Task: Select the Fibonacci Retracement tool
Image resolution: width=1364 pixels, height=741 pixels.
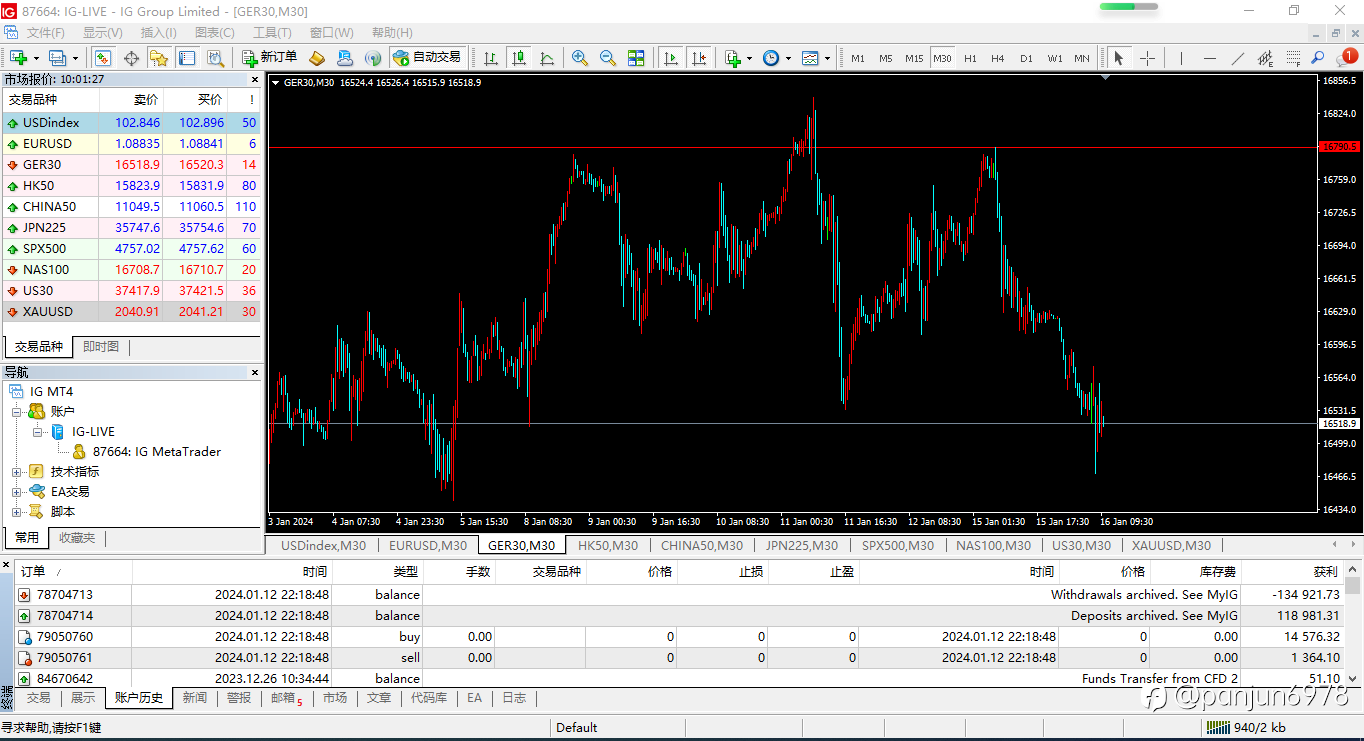Action: tap(1293, 58)
